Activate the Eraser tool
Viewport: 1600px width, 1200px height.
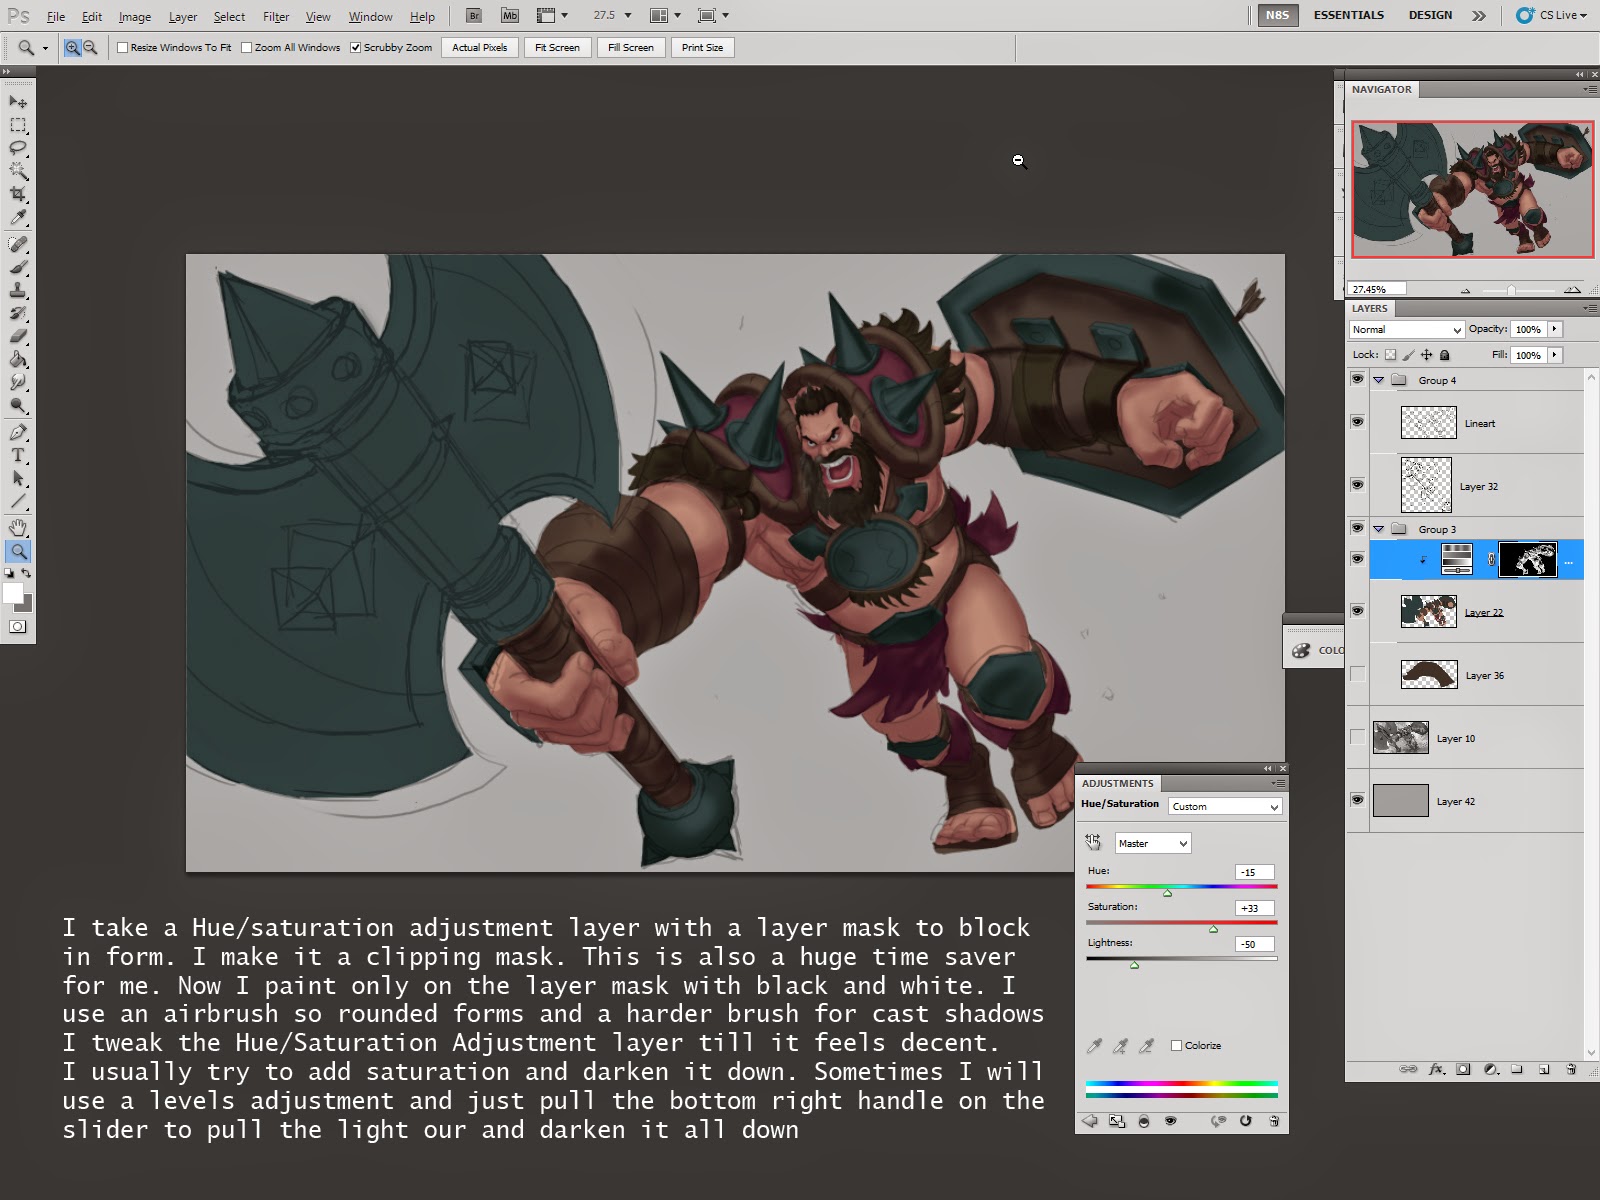click(18, 337)
